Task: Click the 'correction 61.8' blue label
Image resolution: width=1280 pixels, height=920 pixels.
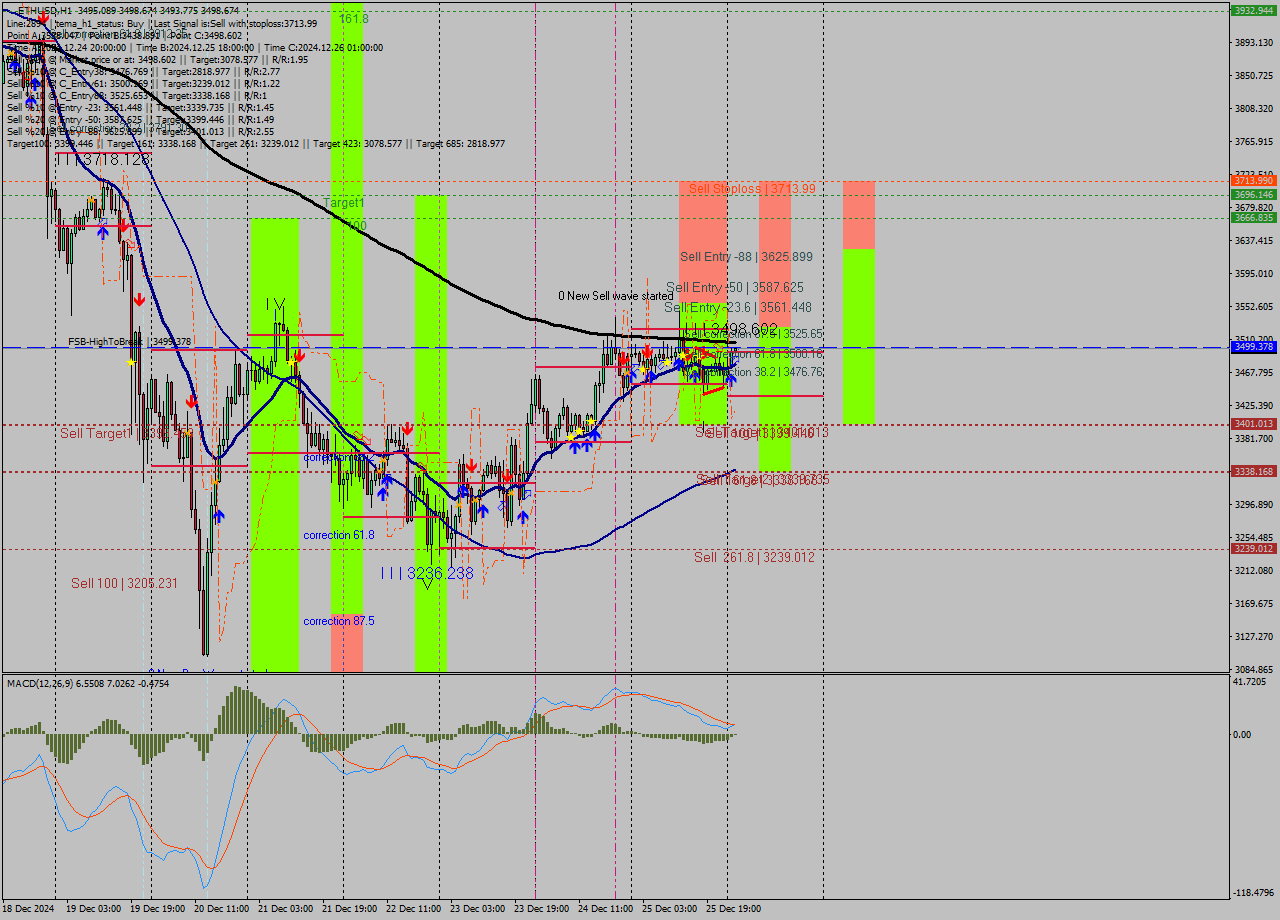Action: tap(339, 535)
